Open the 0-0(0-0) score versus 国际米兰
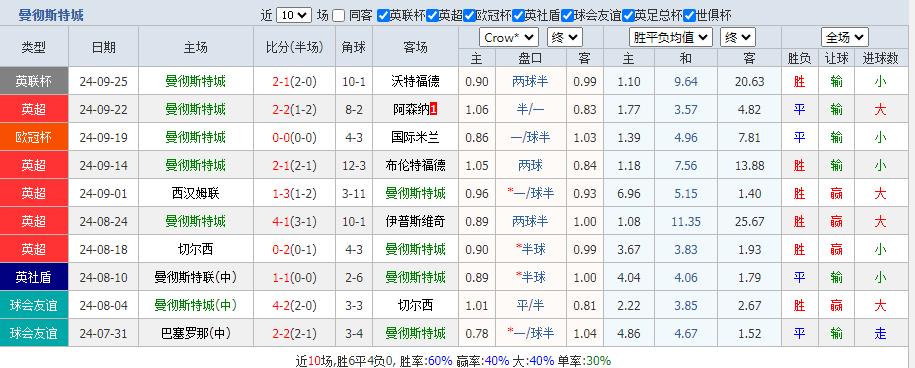915x368 pixels. (295, 138)
